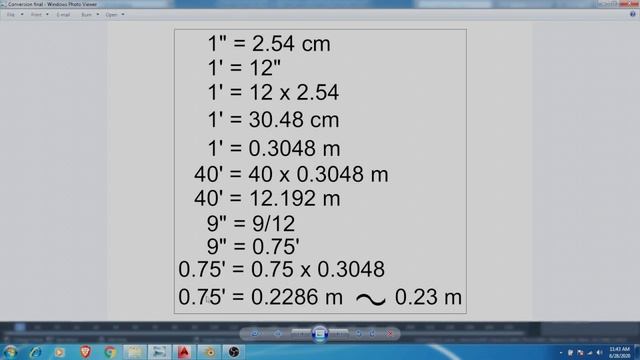Play the slide show
640x360 pixels.
320,333
